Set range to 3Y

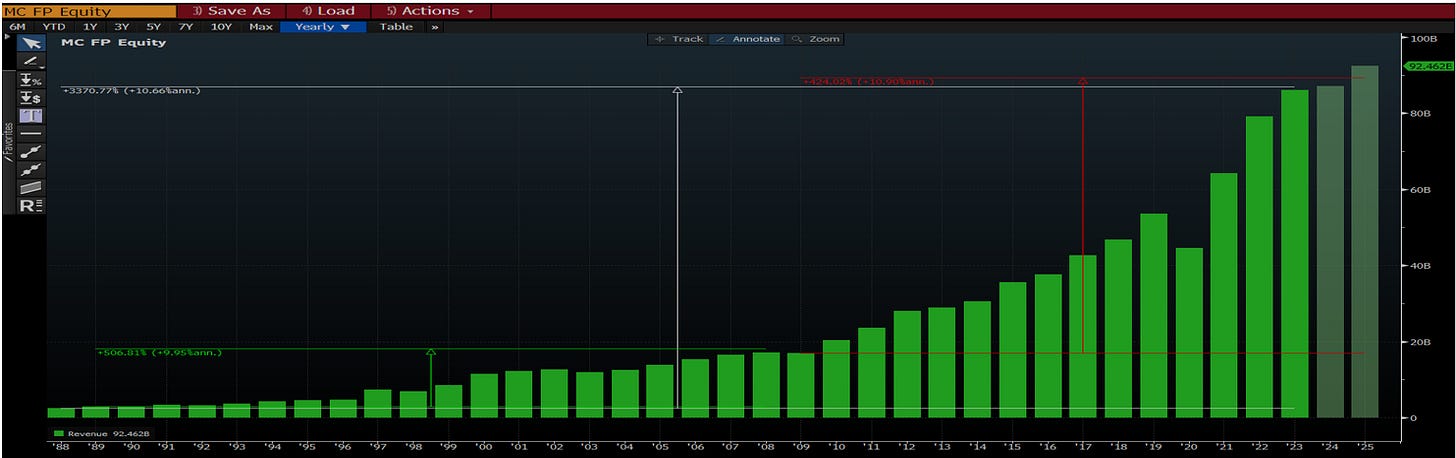121,27
